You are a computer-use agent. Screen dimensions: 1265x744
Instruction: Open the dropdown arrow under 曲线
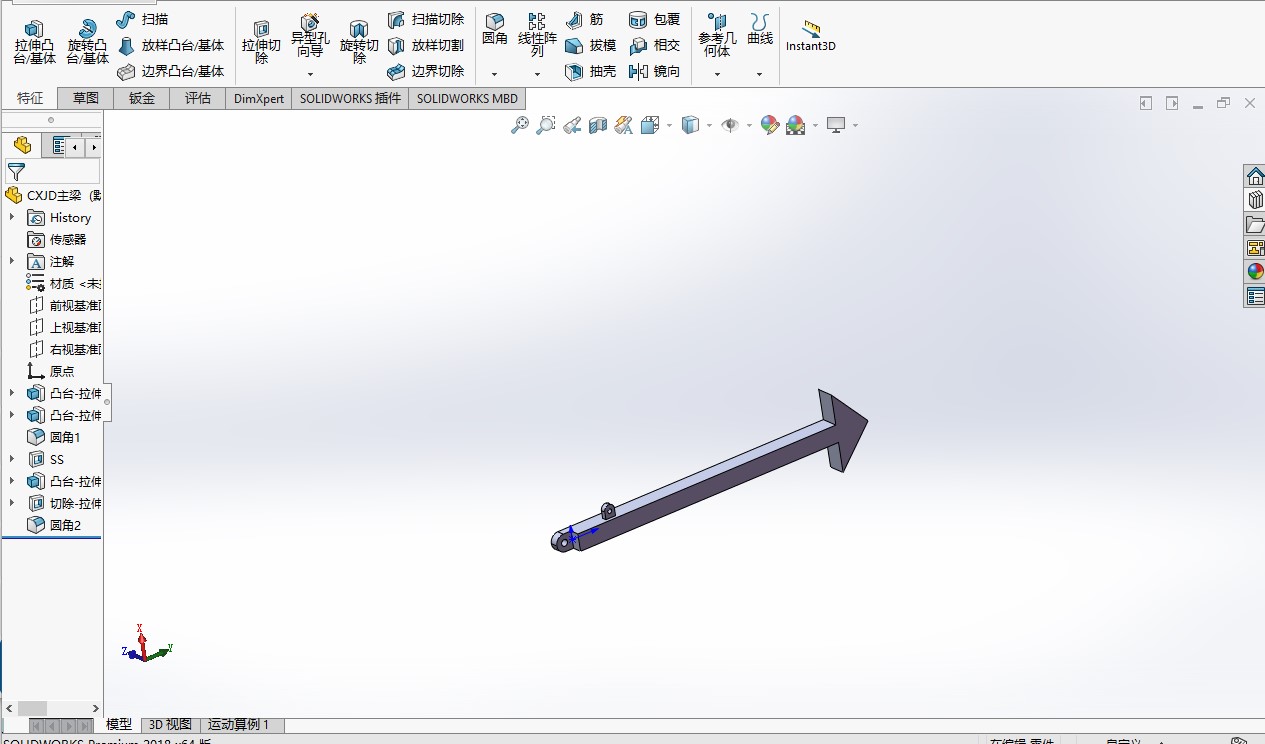pos(760,74)
